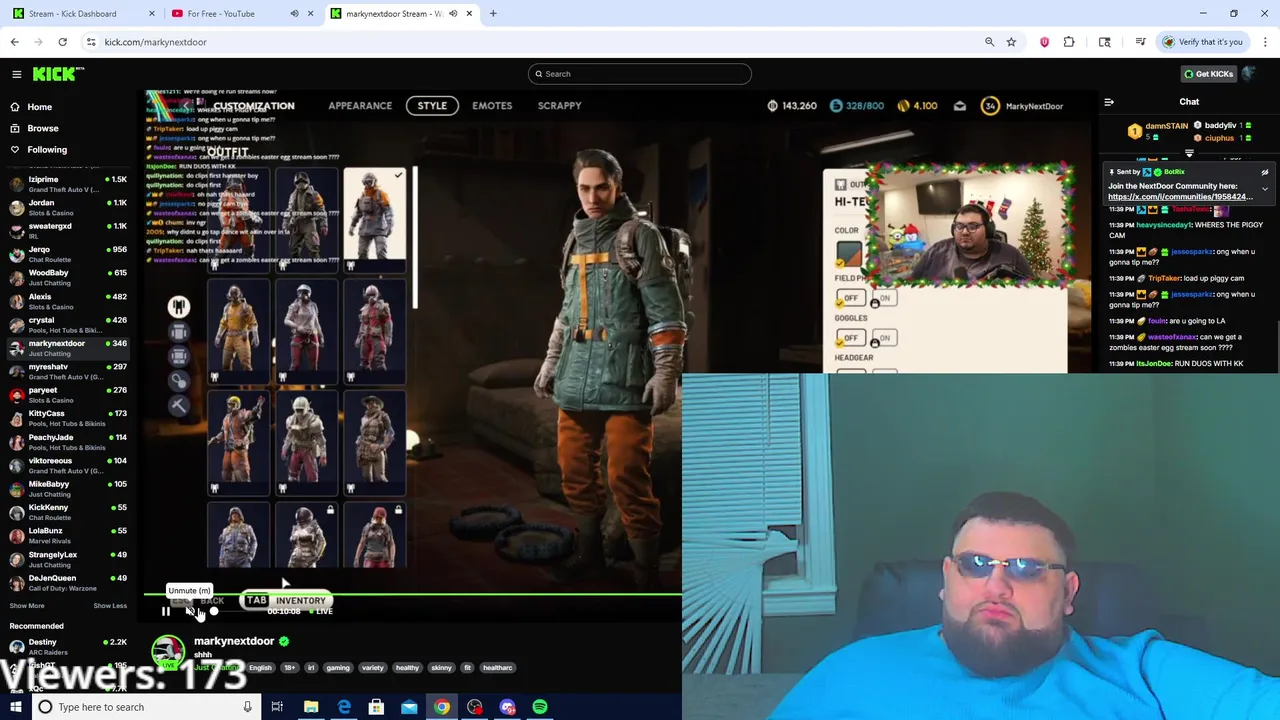Open Mail app from taskbar
1280x720 pixels.
click(x=409, y=707)
